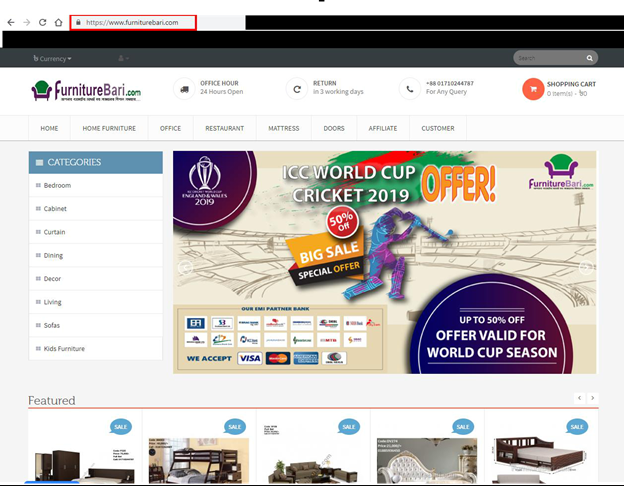Viewport: 624px width, 486px height.
Task: Open the featured wooden sofa bed product
Action: tap(541, 460)
